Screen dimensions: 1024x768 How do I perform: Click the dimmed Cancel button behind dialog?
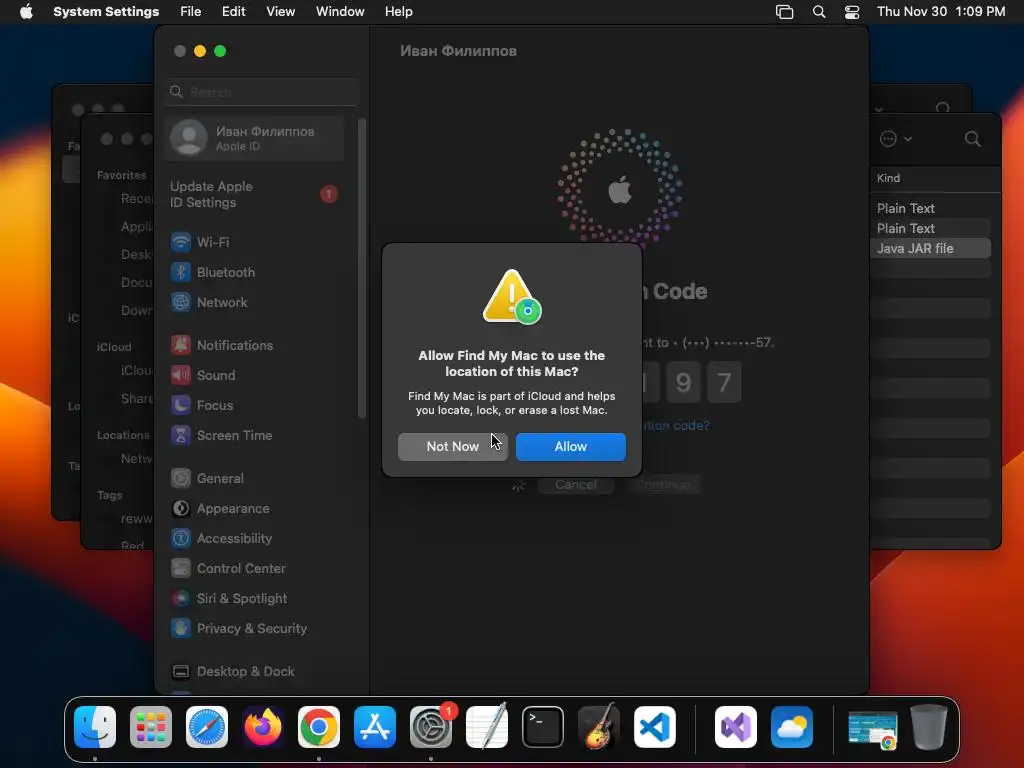575,485
